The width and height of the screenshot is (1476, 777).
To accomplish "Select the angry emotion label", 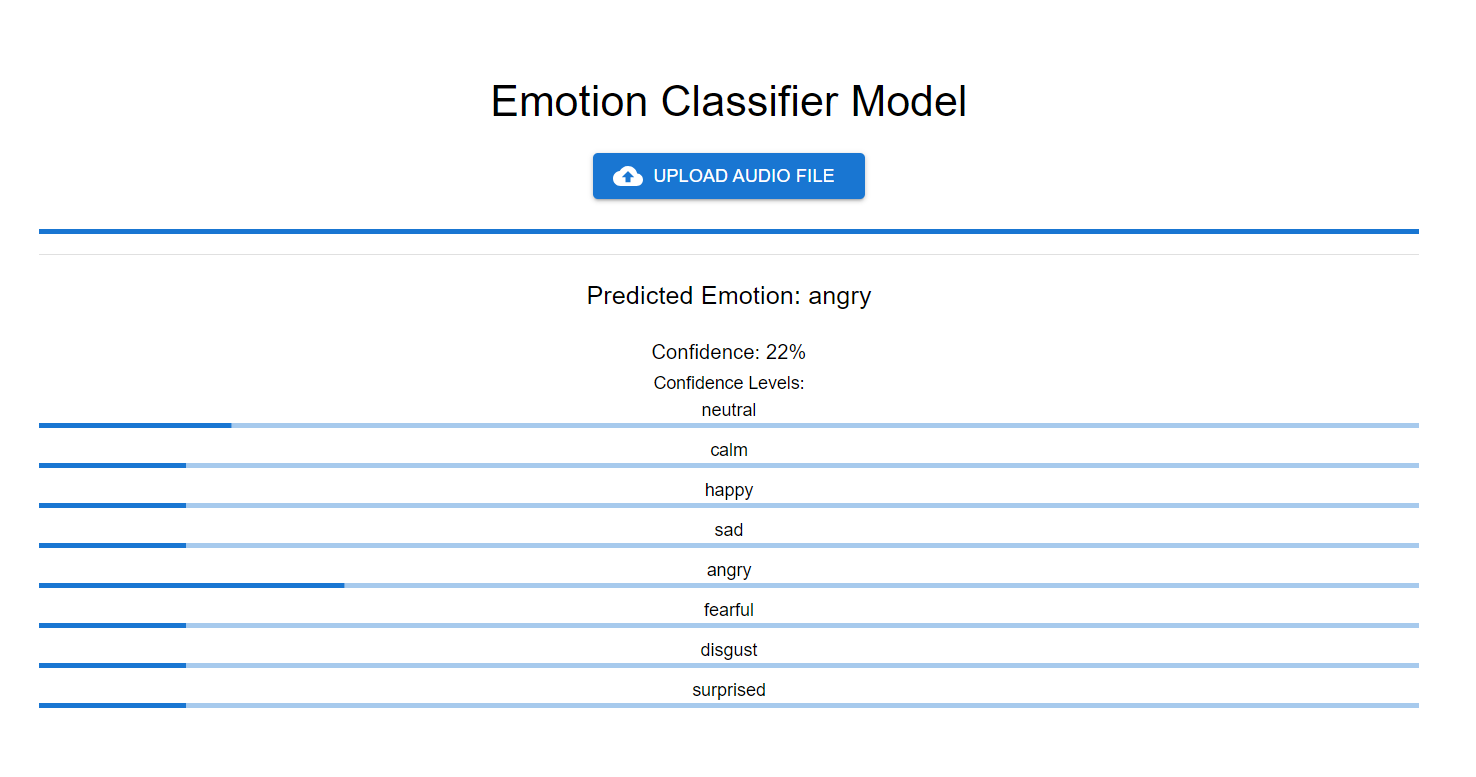I will (729, 570).
